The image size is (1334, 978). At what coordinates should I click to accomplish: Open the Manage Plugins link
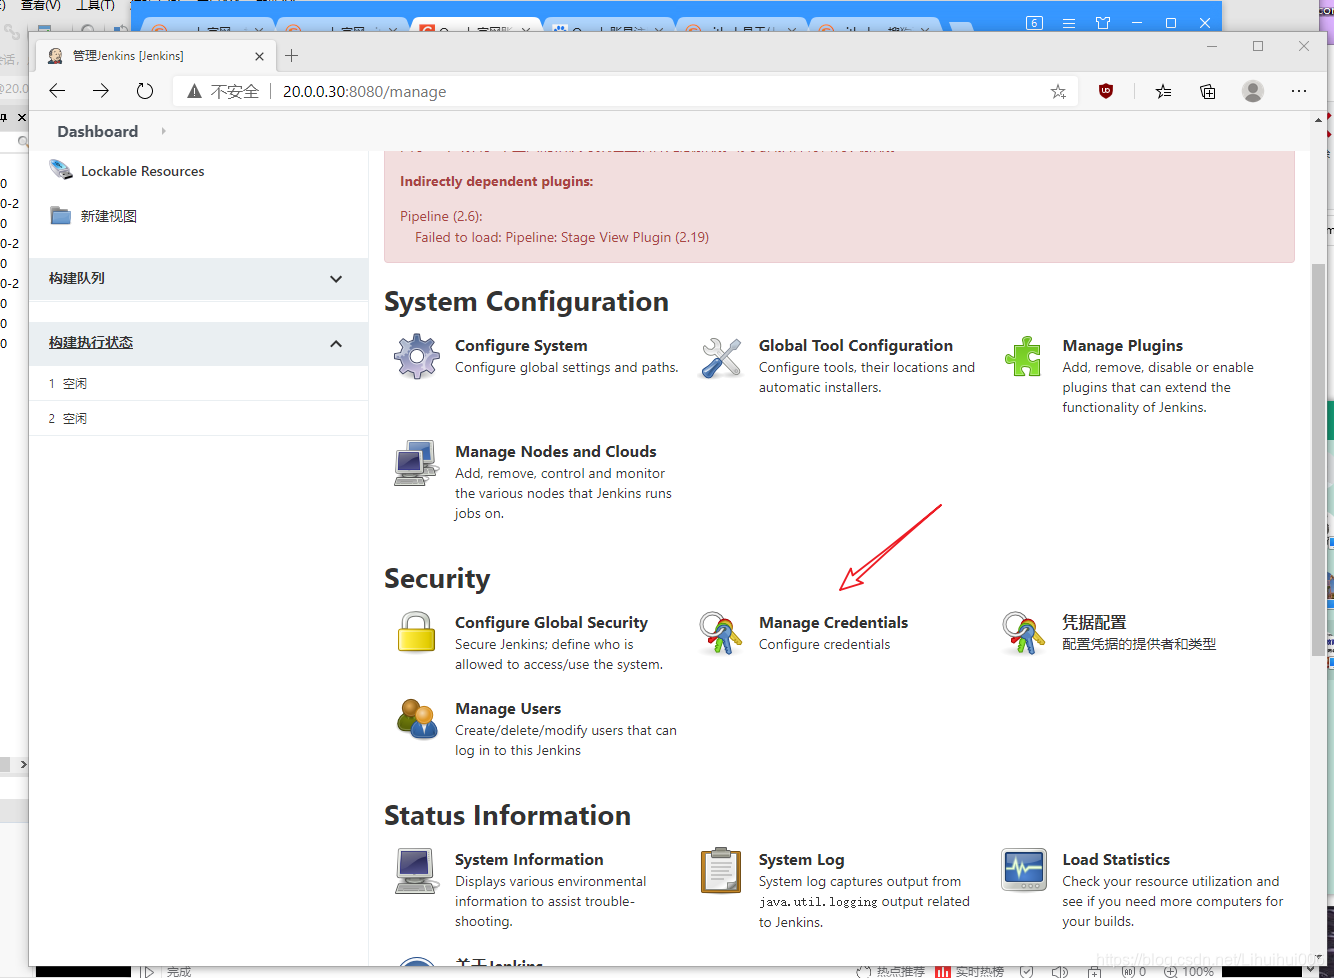1123,346
